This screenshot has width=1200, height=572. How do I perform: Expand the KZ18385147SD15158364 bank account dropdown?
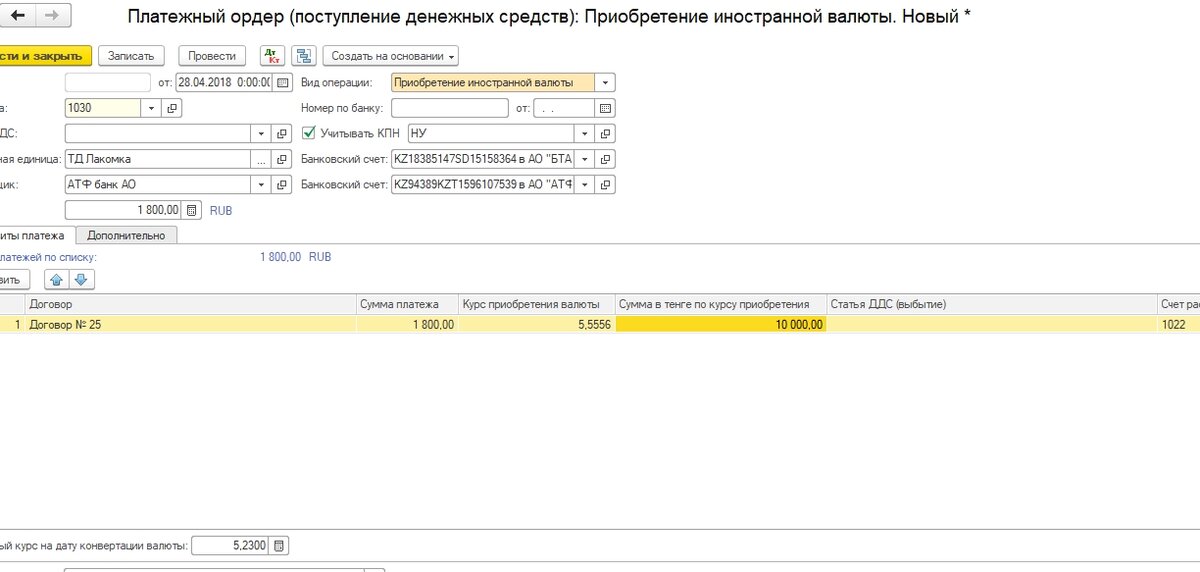coord(584,159)
